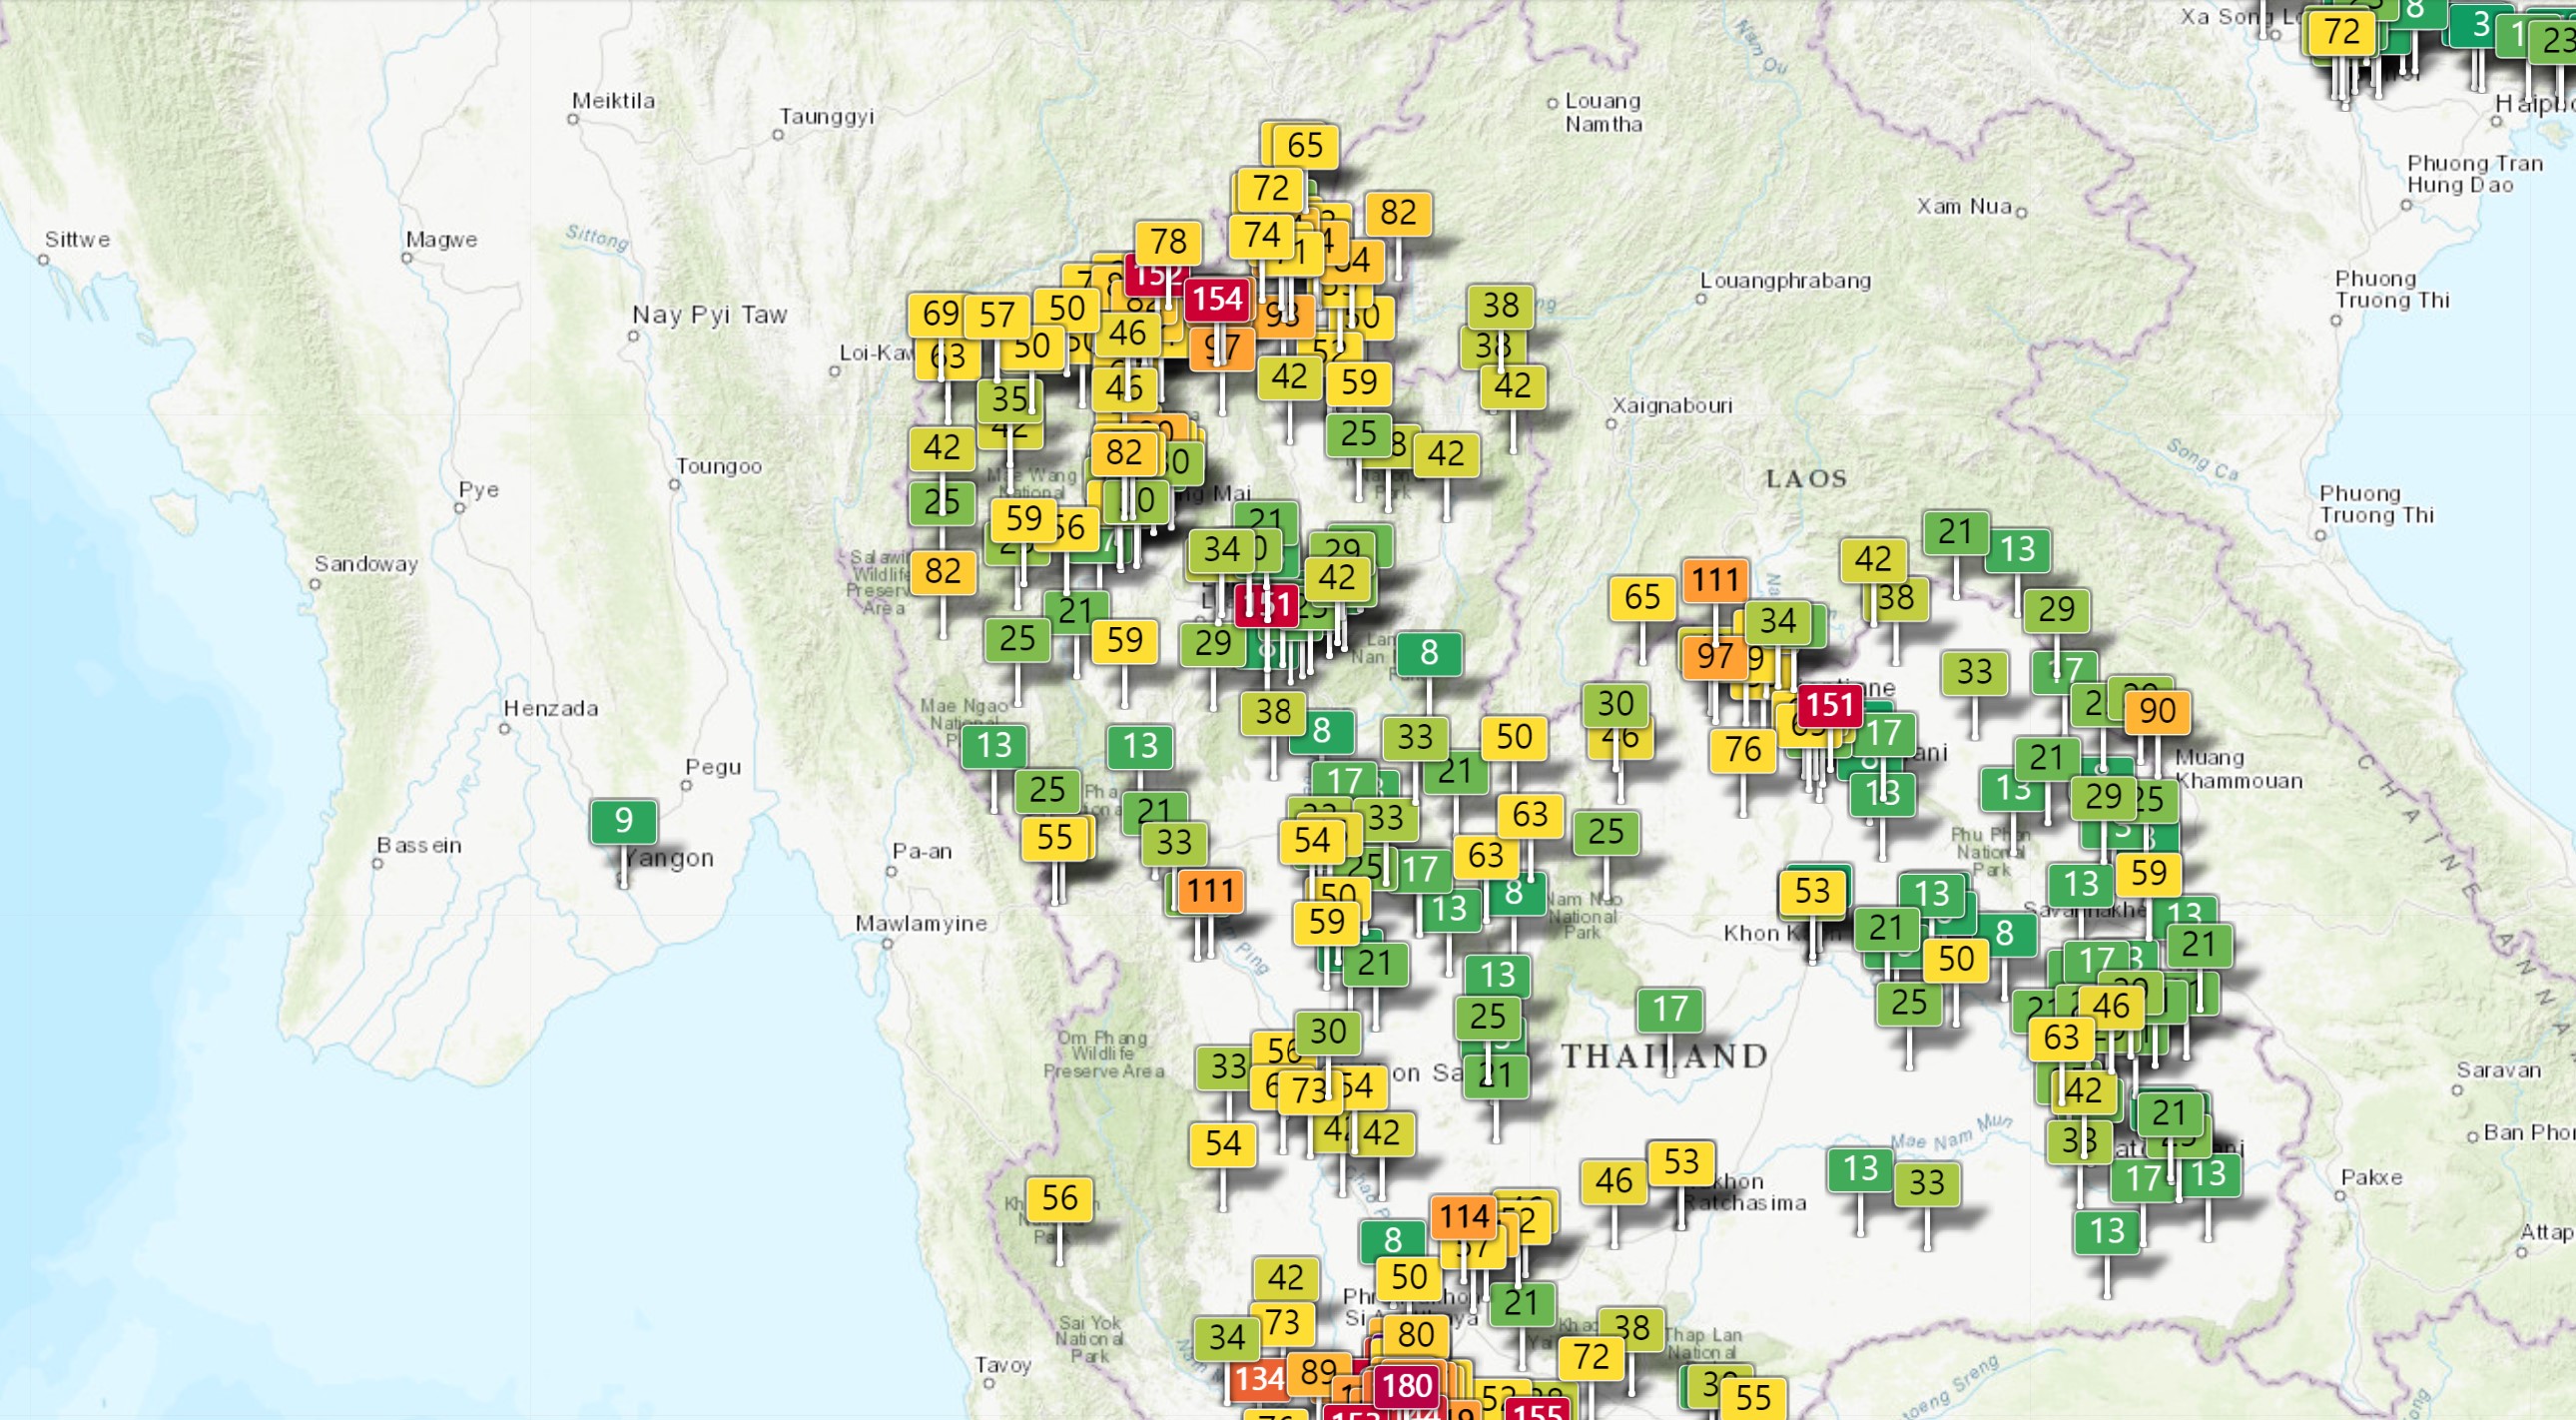Click the green 9 marker near Yangon
The image size is (2576, 1420).
(623, 821)
